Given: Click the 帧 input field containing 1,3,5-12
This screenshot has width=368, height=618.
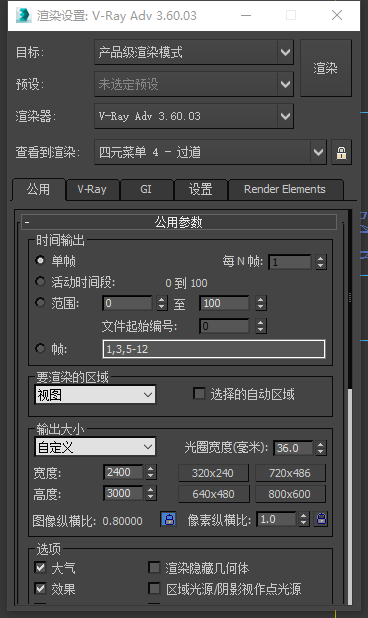Looking at the screenshot, I should click(214, 349).
